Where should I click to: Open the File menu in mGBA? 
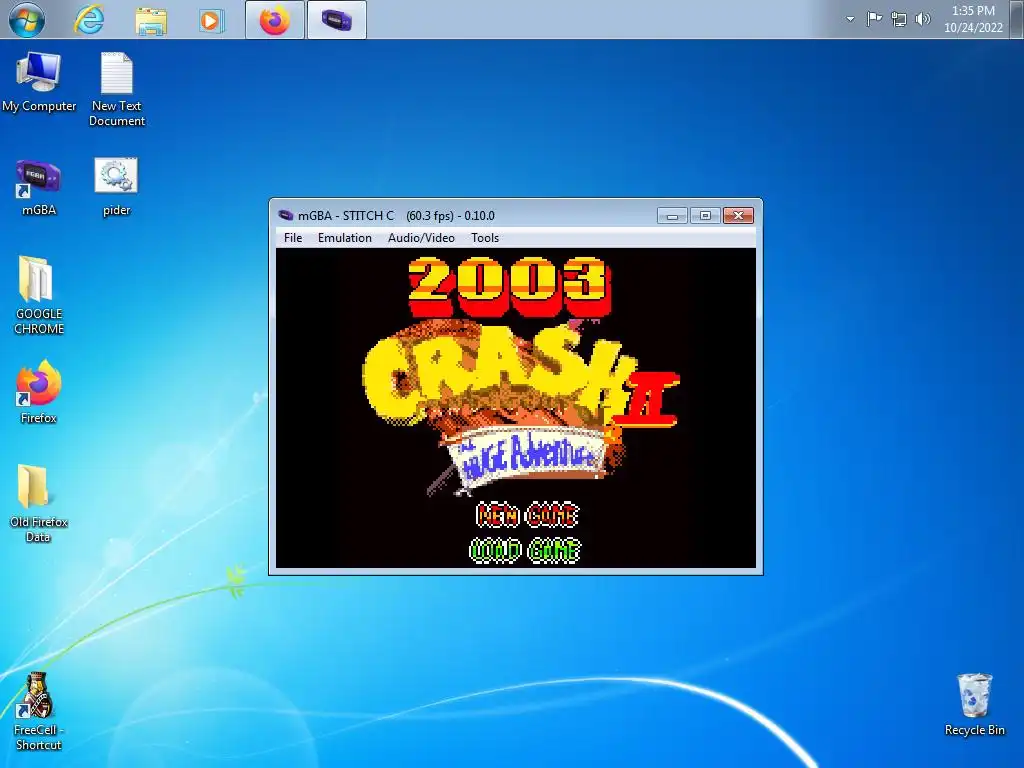pyautogui.click(x=293, y=238)
